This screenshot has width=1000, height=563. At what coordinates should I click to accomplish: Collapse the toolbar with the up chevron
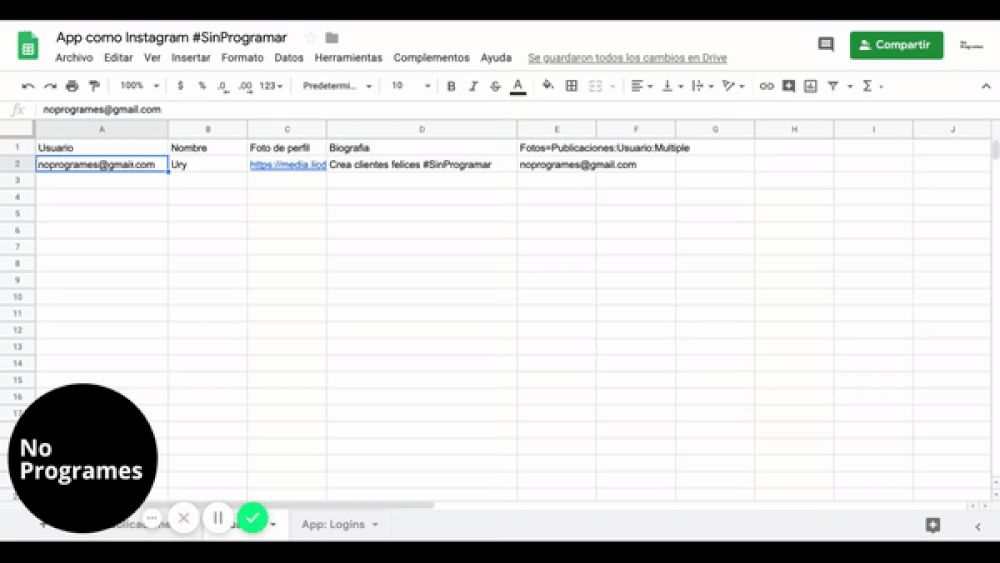coord(986,86)
